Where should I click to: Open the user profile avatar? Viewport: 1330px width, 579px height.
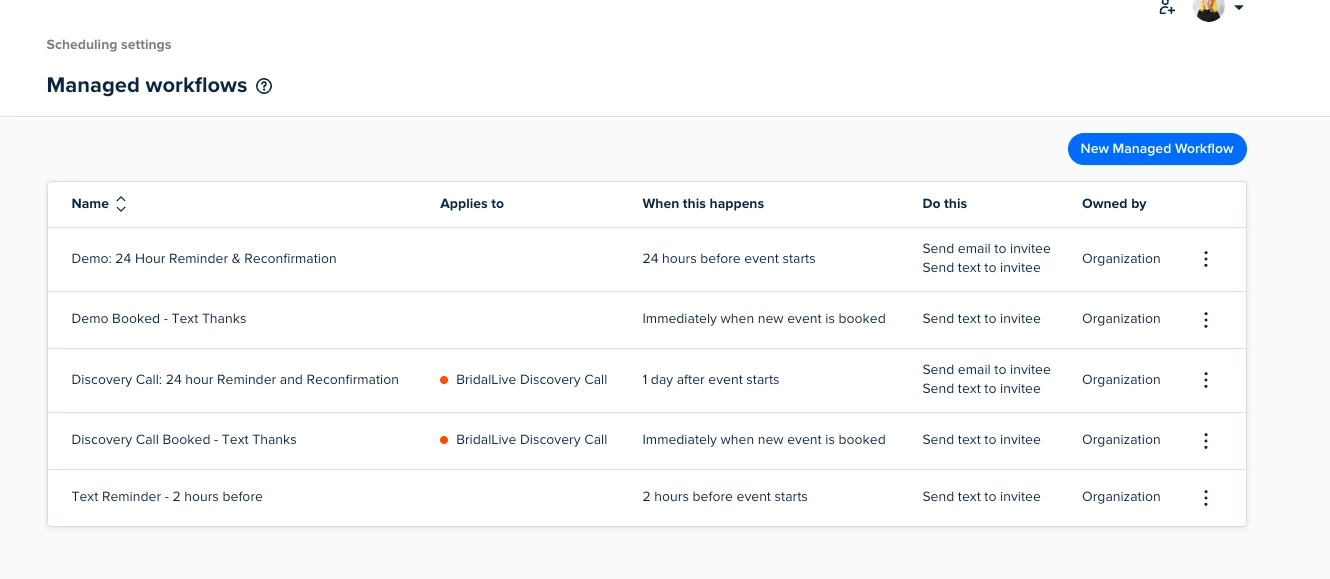[1208, 9]
